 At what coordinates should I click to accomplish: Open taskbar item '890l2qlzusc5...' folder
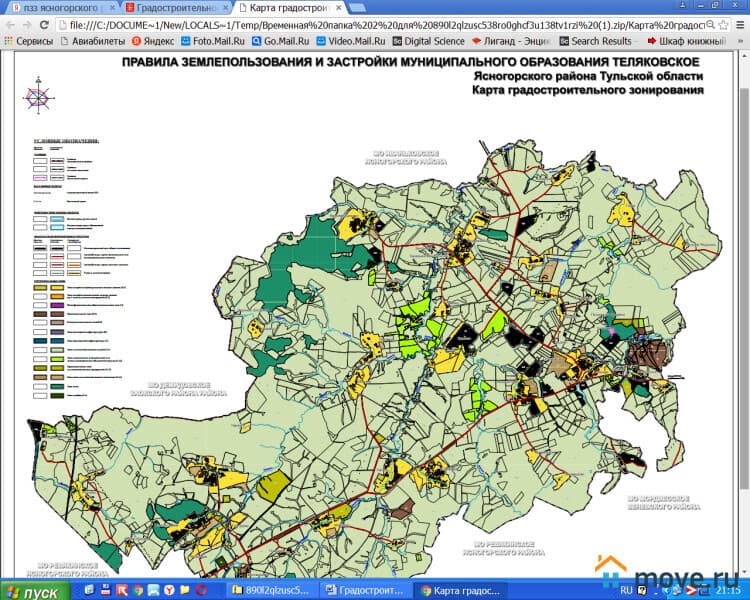[x=270, y=590]
